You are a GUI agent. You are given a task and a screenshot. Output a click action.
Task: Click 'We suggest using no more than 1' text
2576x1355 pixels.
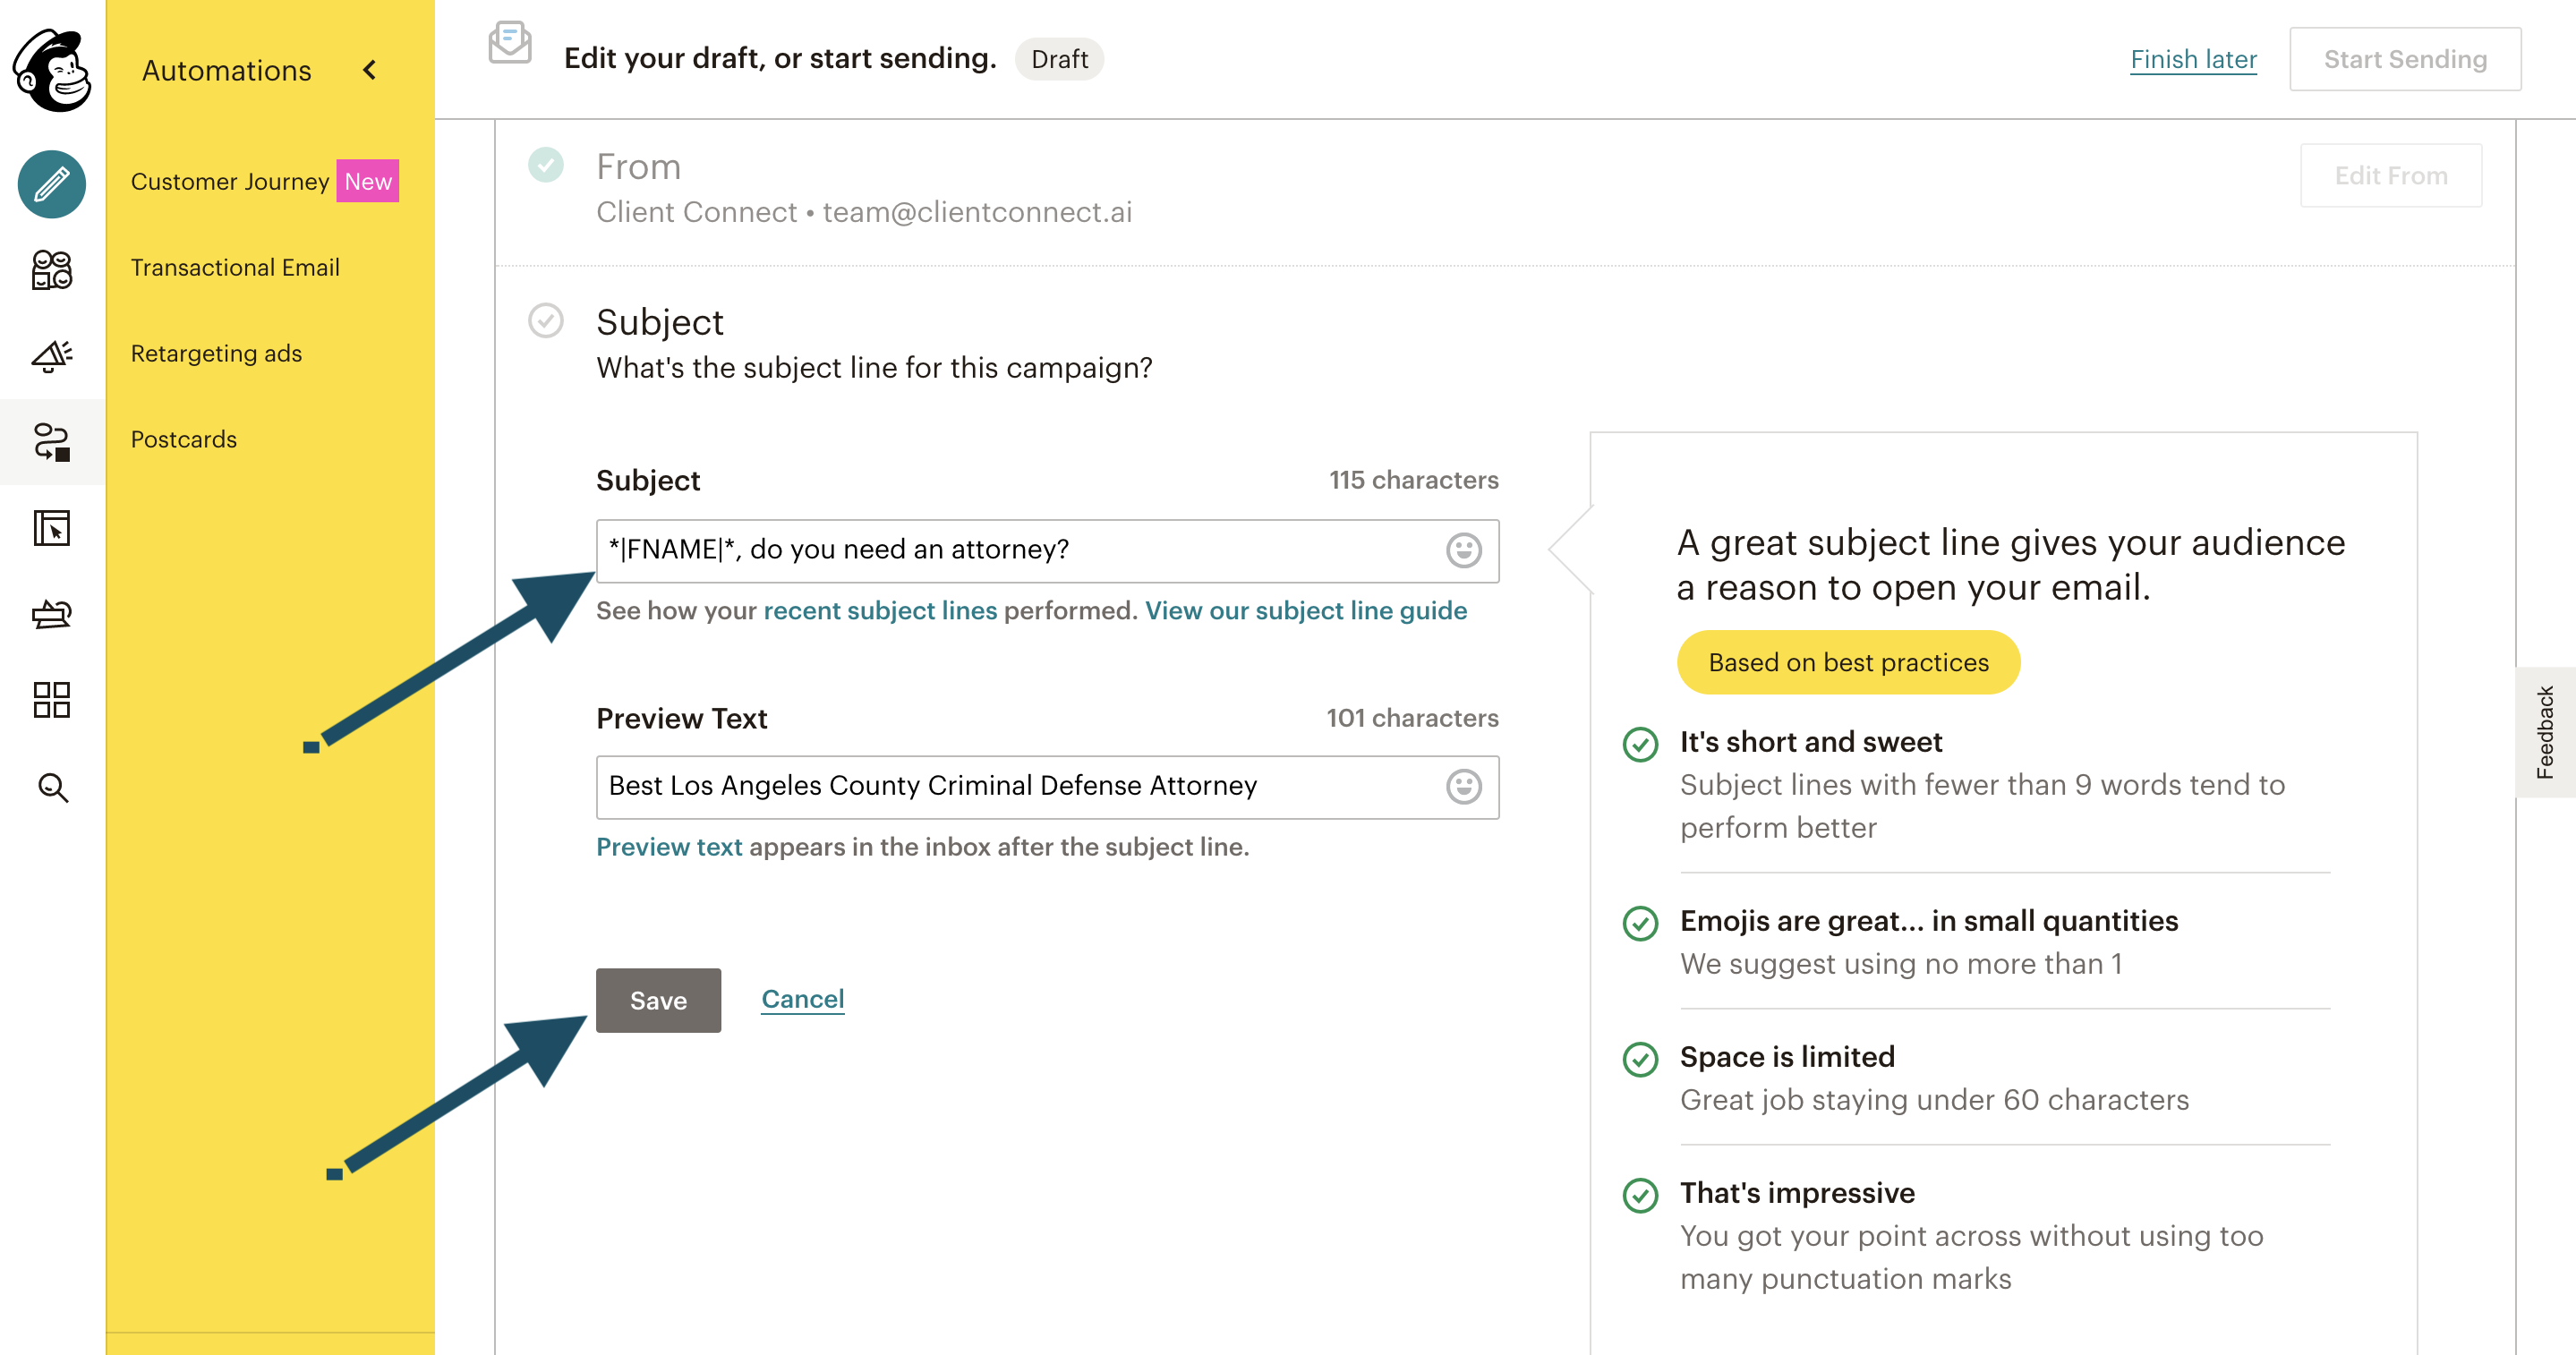[x=1901, y=964]
